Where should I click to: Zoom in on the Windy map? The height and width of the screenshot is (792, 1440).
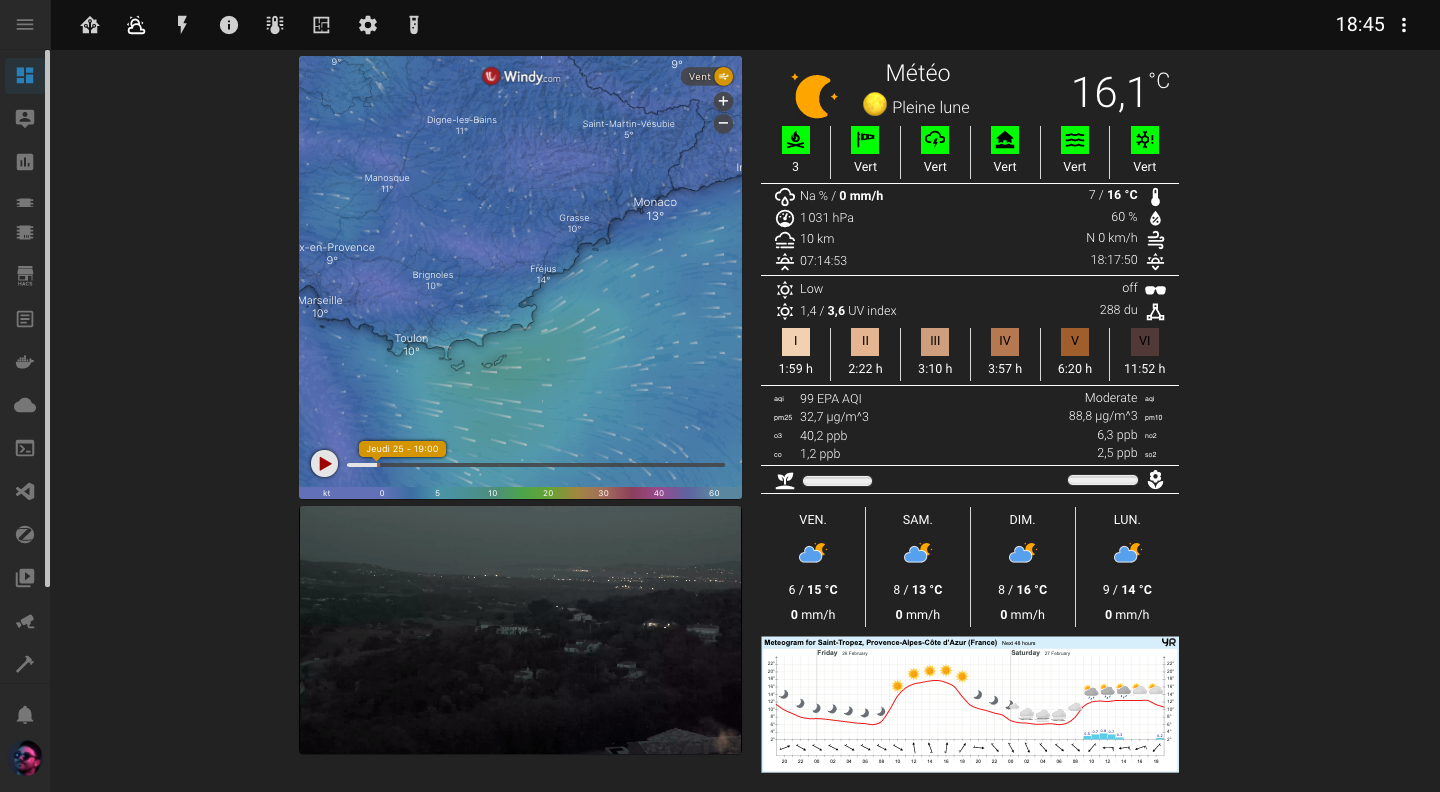click(723, 101)
